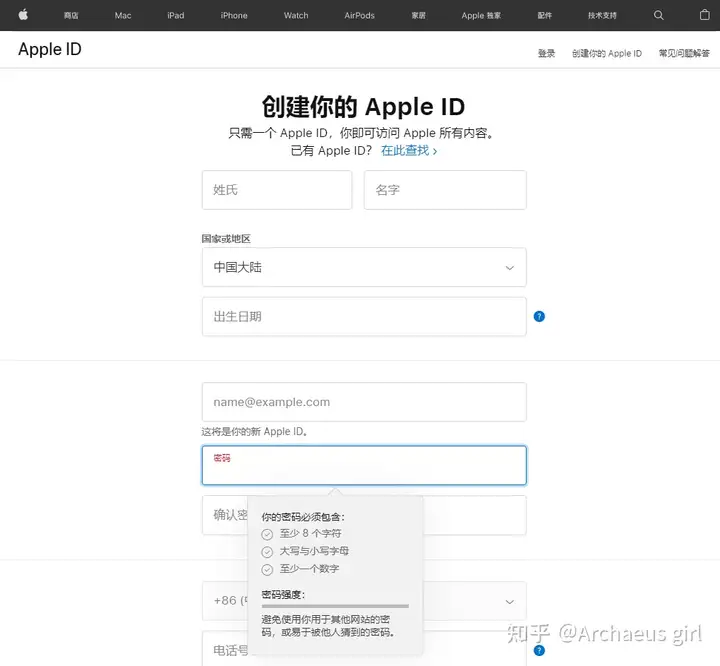This screenshot has height=666, width=720.
Task: Open the 常见问题解答 link
Action: 684,53
